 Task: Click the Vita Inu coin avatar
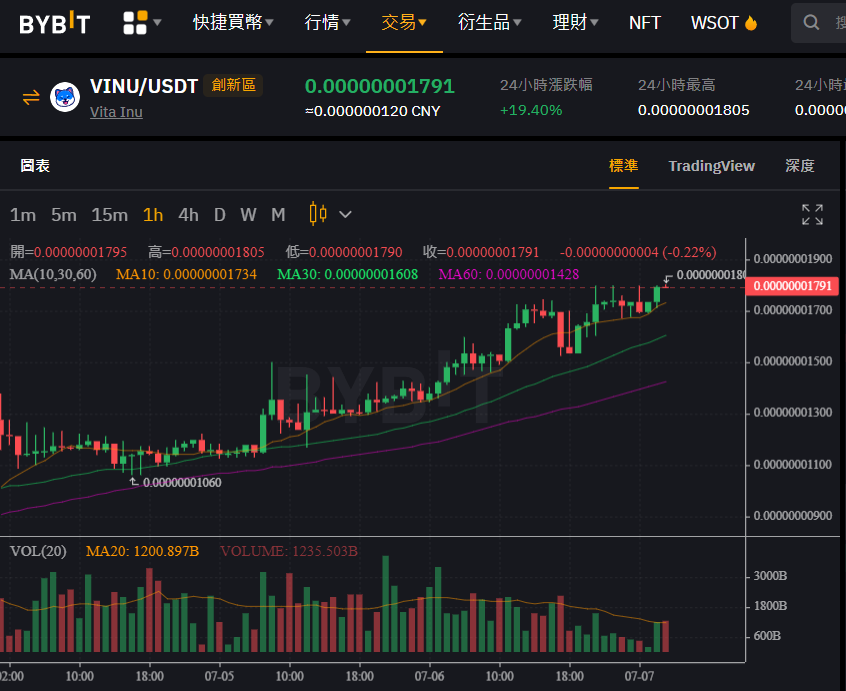pyautogui.click(x=65, y=97)
